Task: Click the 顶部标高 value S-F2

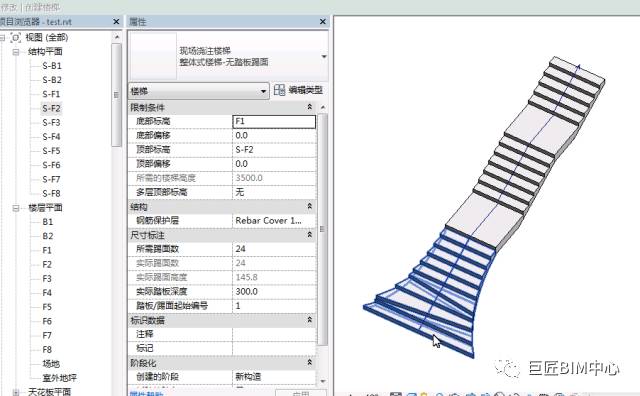Action: tap(274, 150)
